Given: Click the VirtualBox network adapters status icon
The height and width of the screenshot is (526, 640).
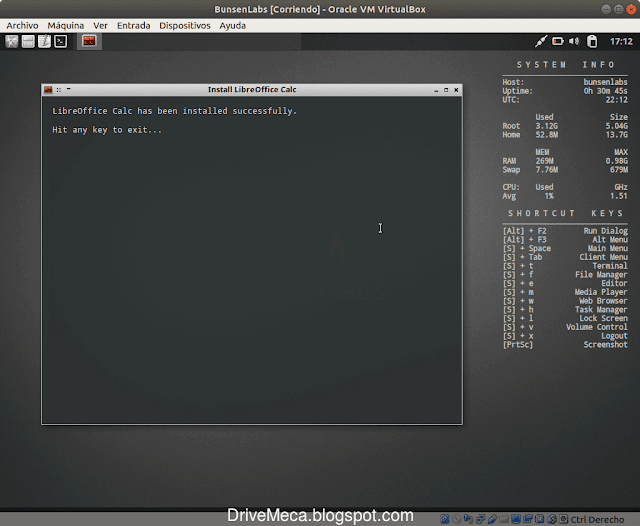Looking at the screenshot, I should click(480, 519).
